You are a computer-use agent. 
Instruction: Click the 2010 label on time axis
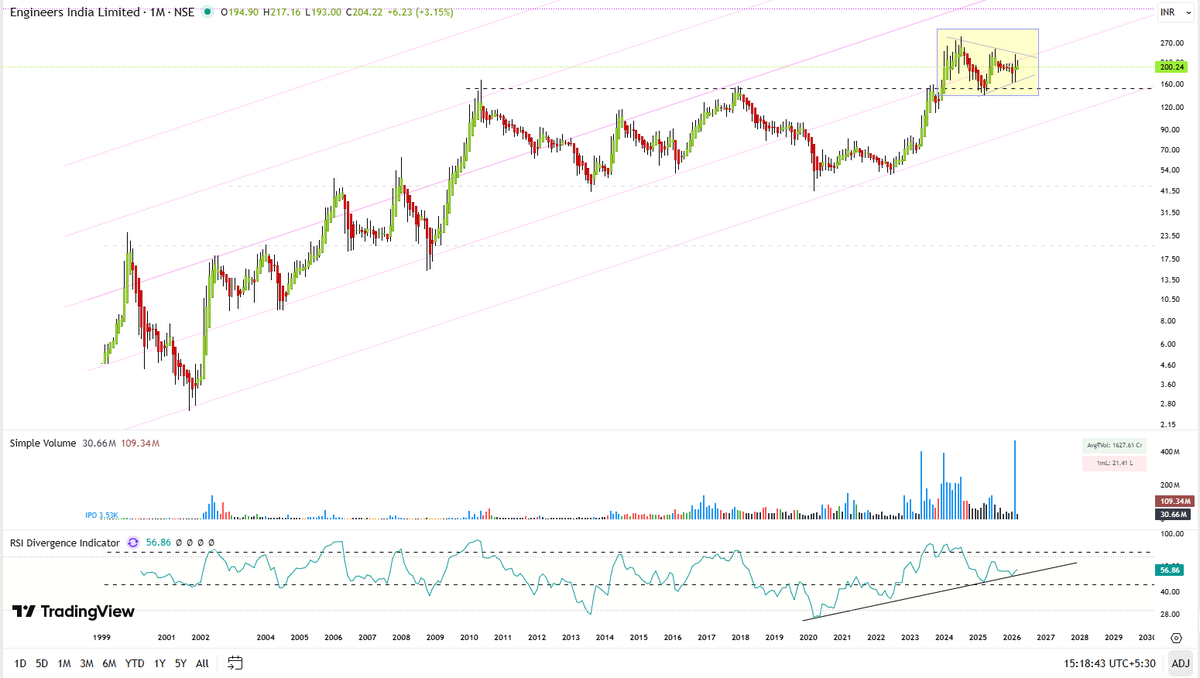[x=469, y=637]
